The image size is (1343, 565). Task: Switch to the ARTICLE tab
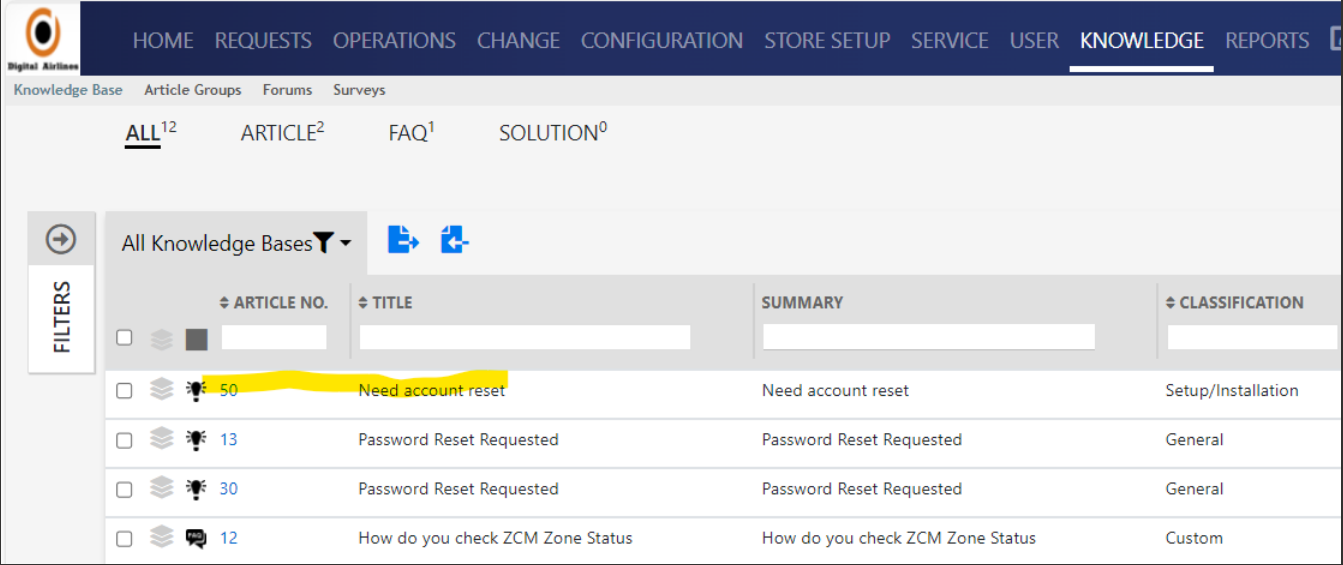pyautogui.click(x=283, y=132)
